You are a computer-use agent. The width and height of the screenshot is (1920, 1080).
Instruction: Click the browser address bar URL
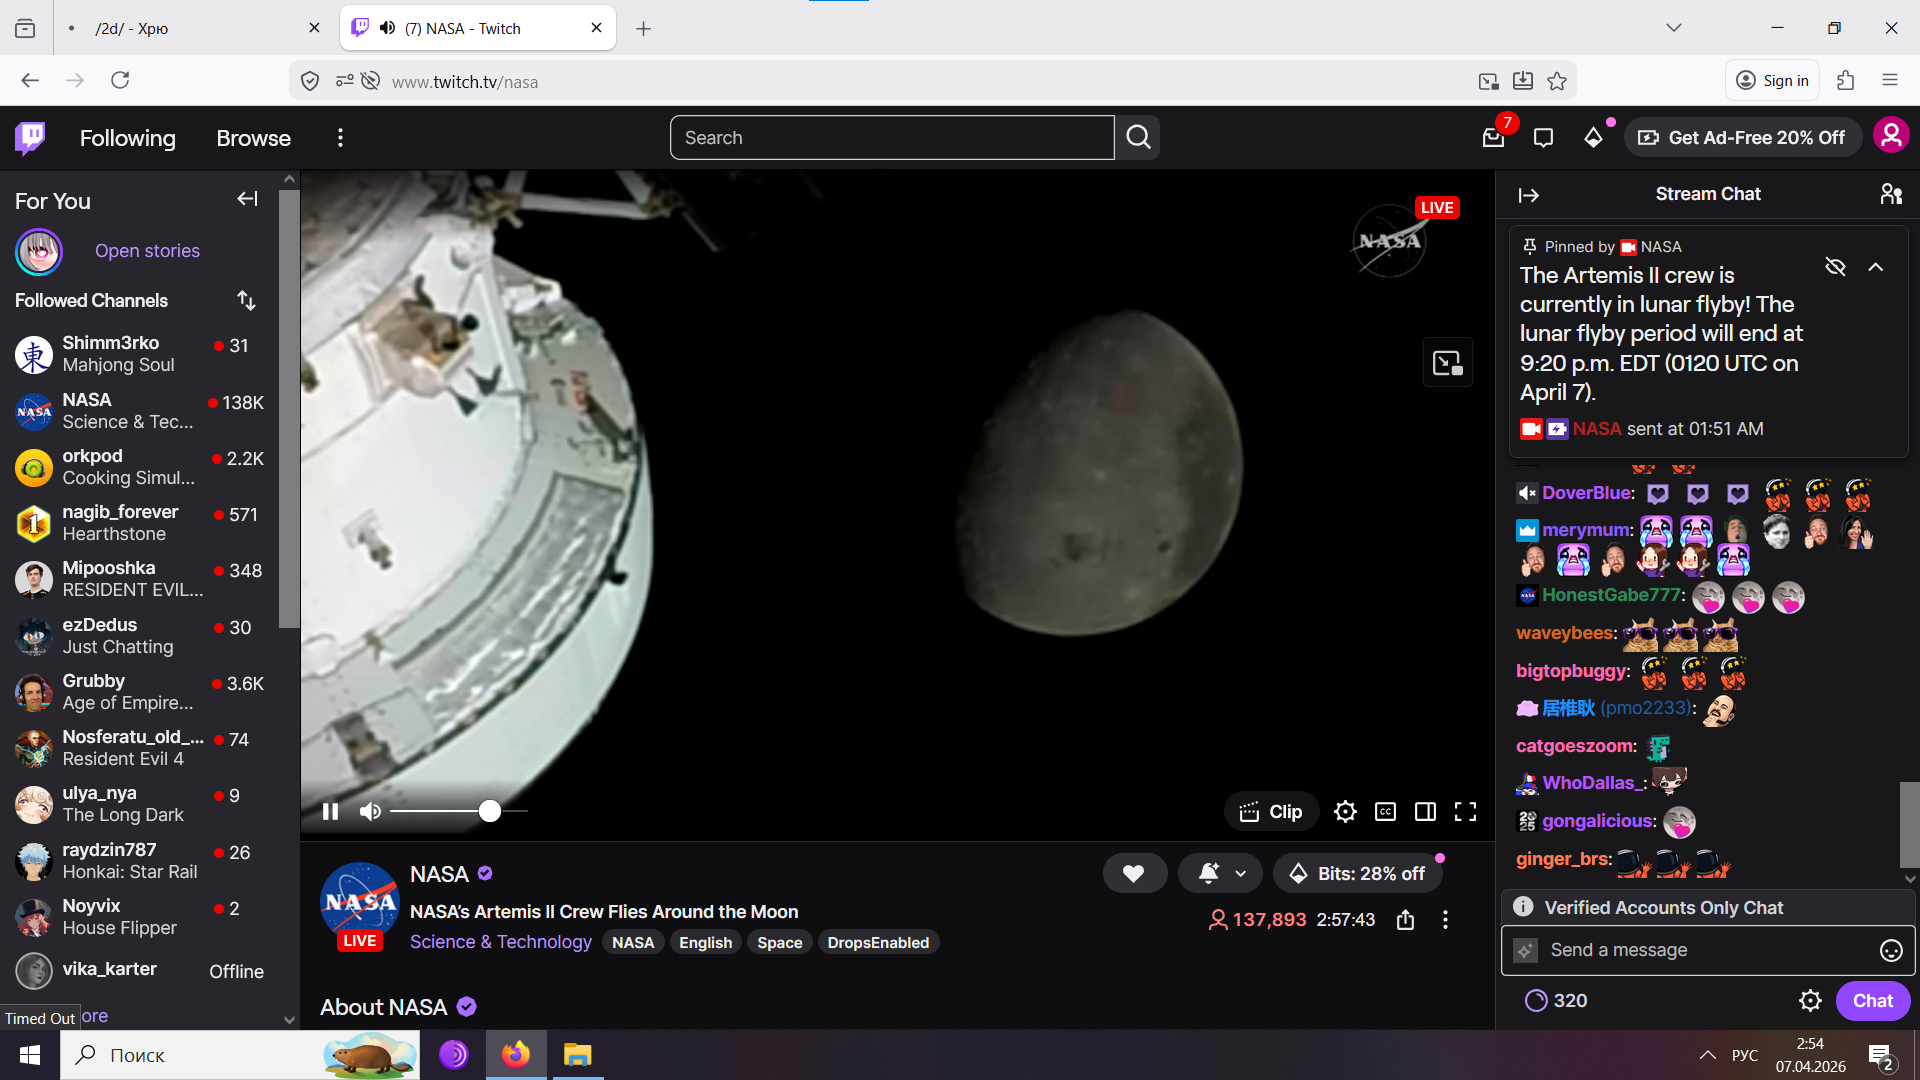465,82
